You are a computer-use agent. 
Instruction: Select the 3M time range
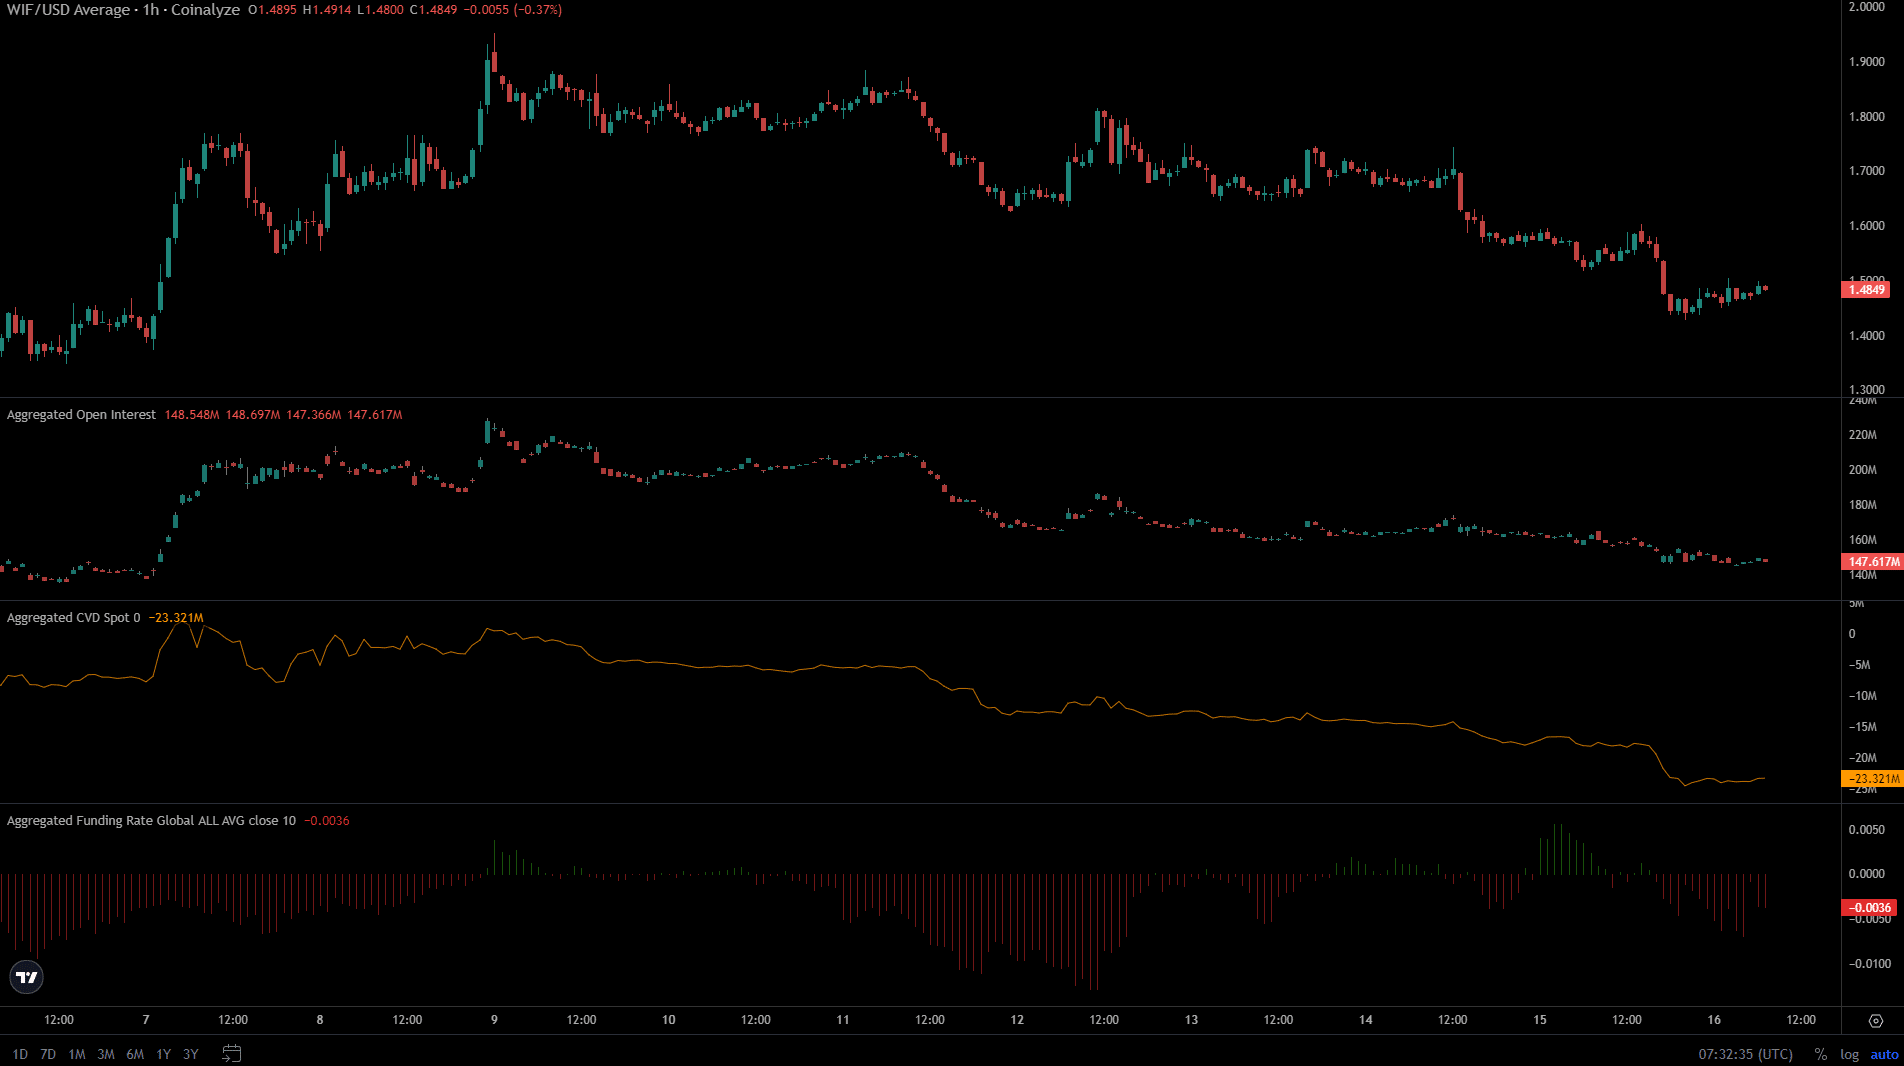coord(106,1054)
